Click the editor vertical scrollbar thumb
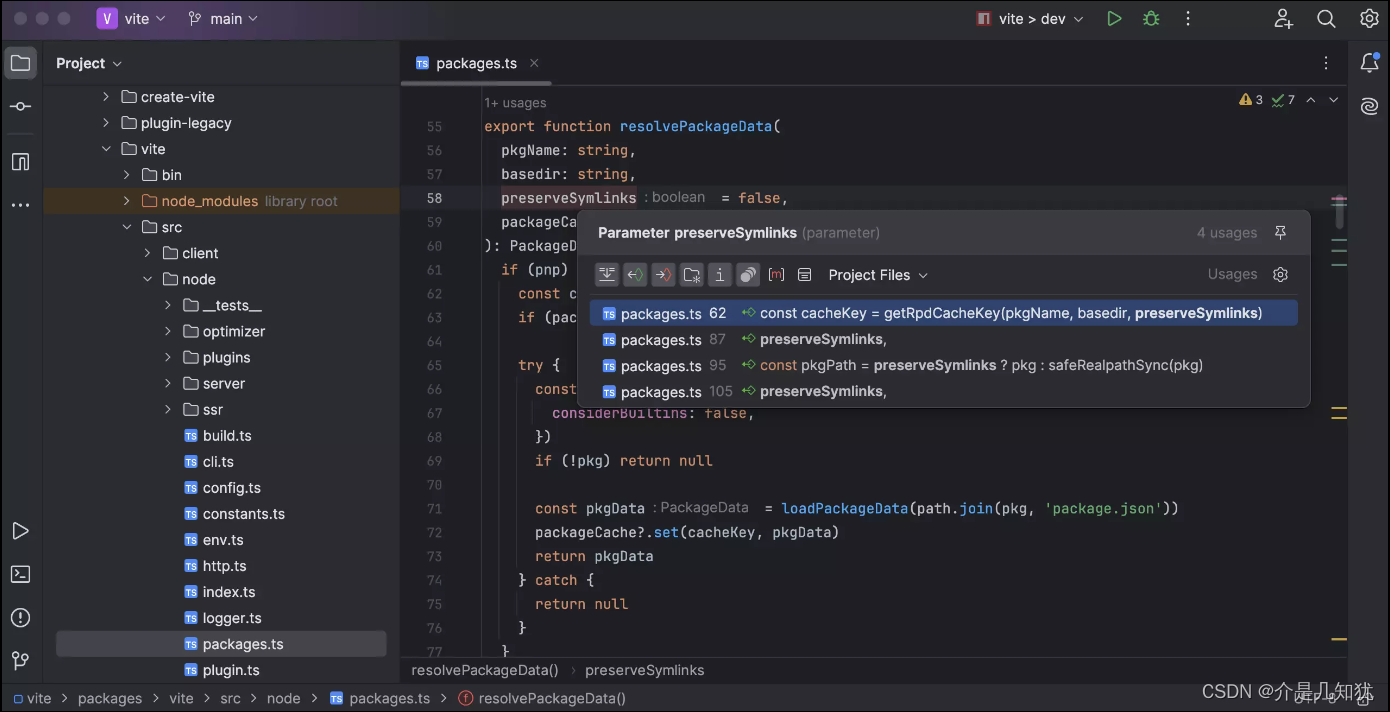This screenshot has height=712, width=1390. [x=1340, y=214]
